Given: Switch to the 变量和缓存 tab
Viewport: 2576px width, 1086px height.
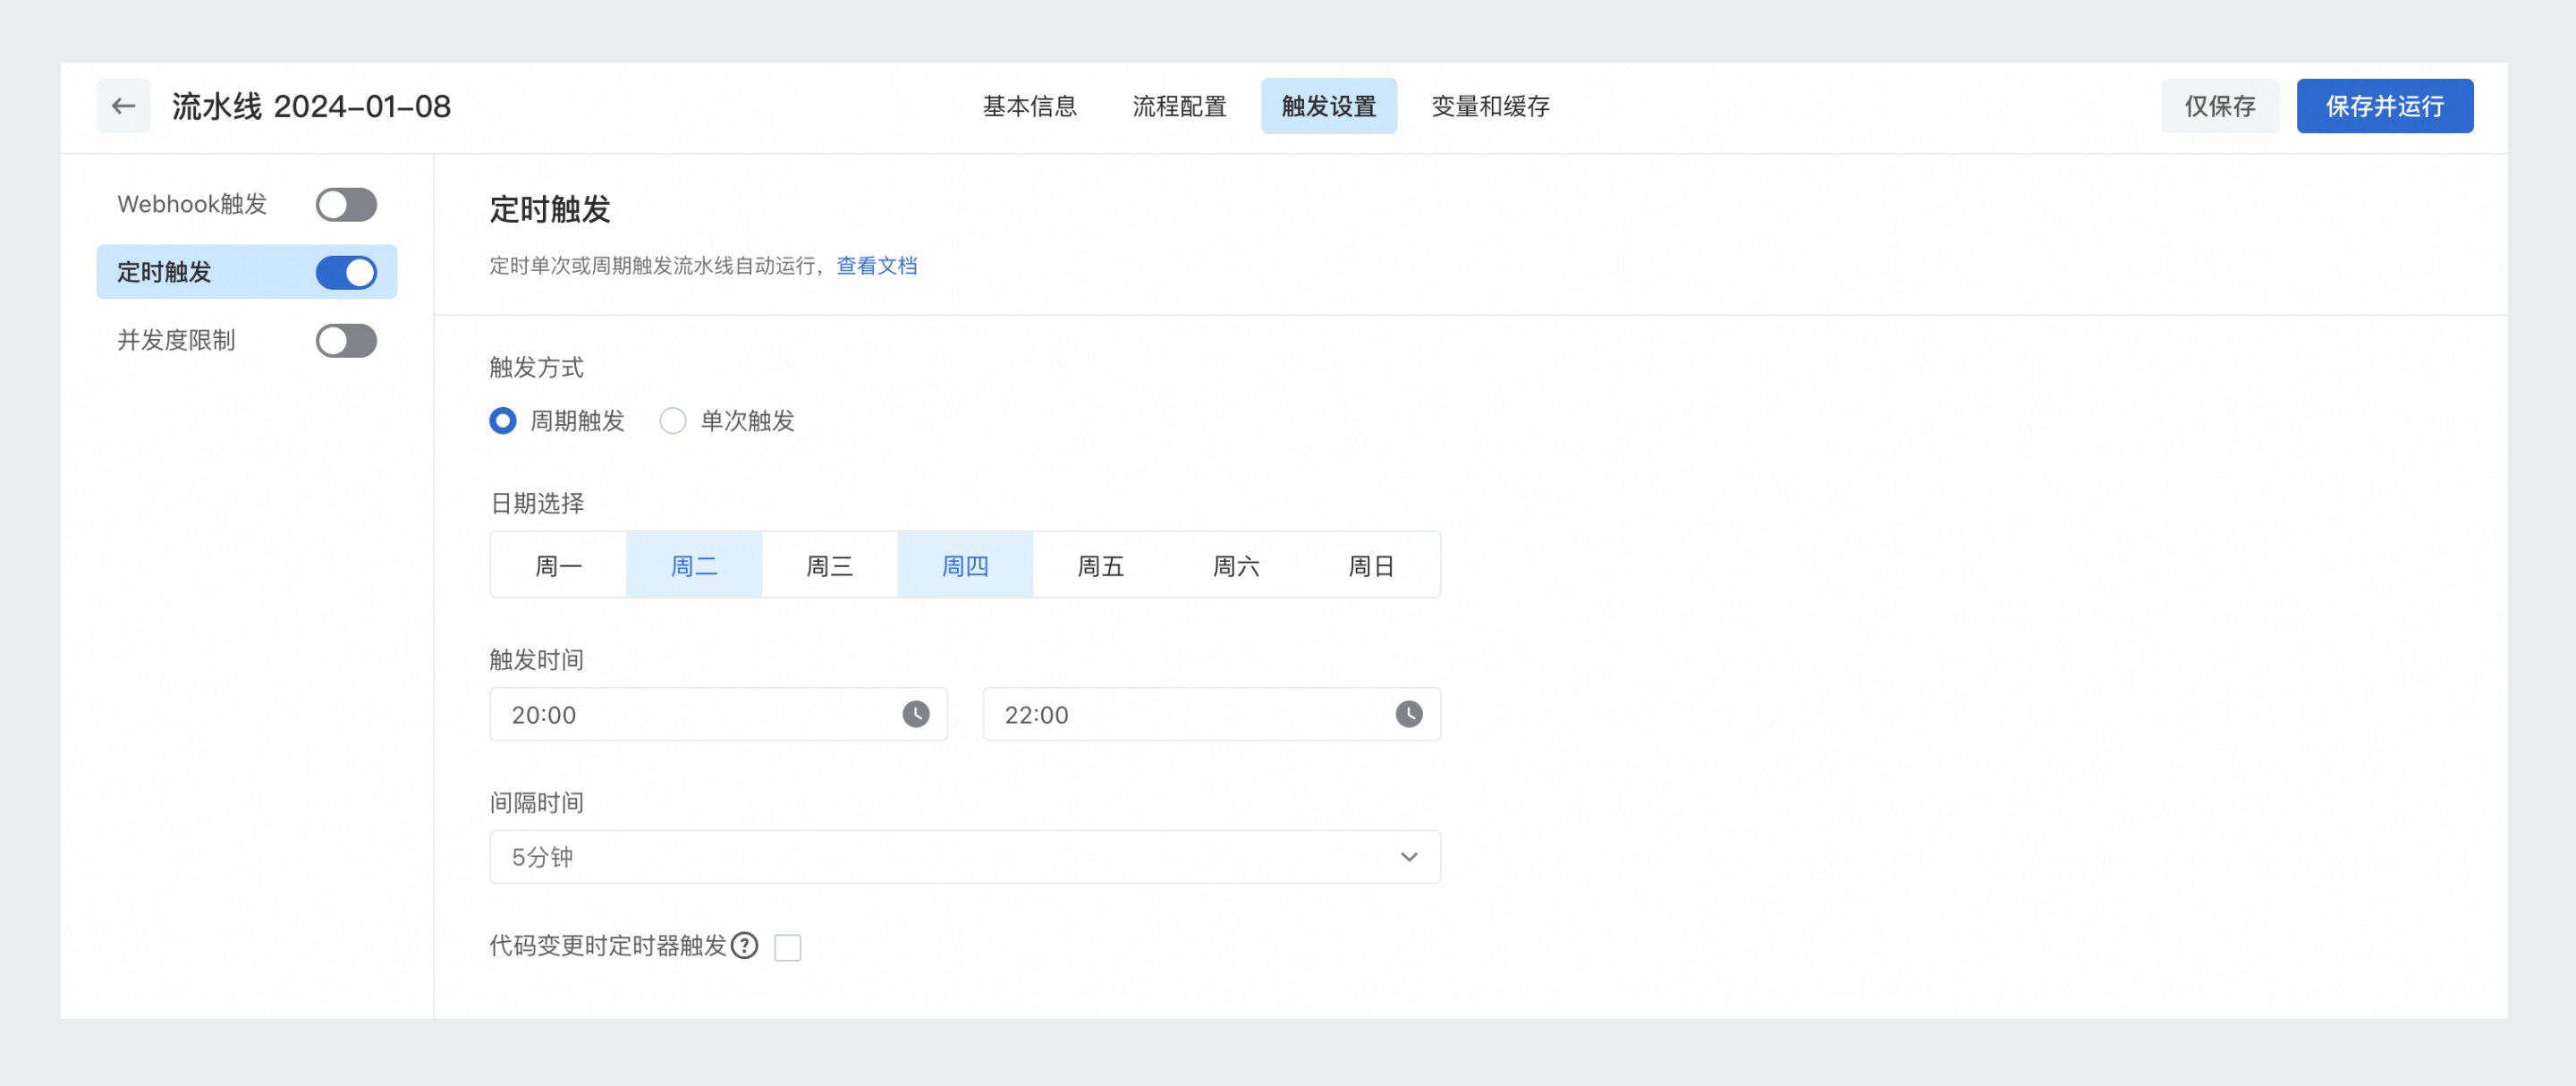Looking at the screenshot, I should click(1490, 106).
